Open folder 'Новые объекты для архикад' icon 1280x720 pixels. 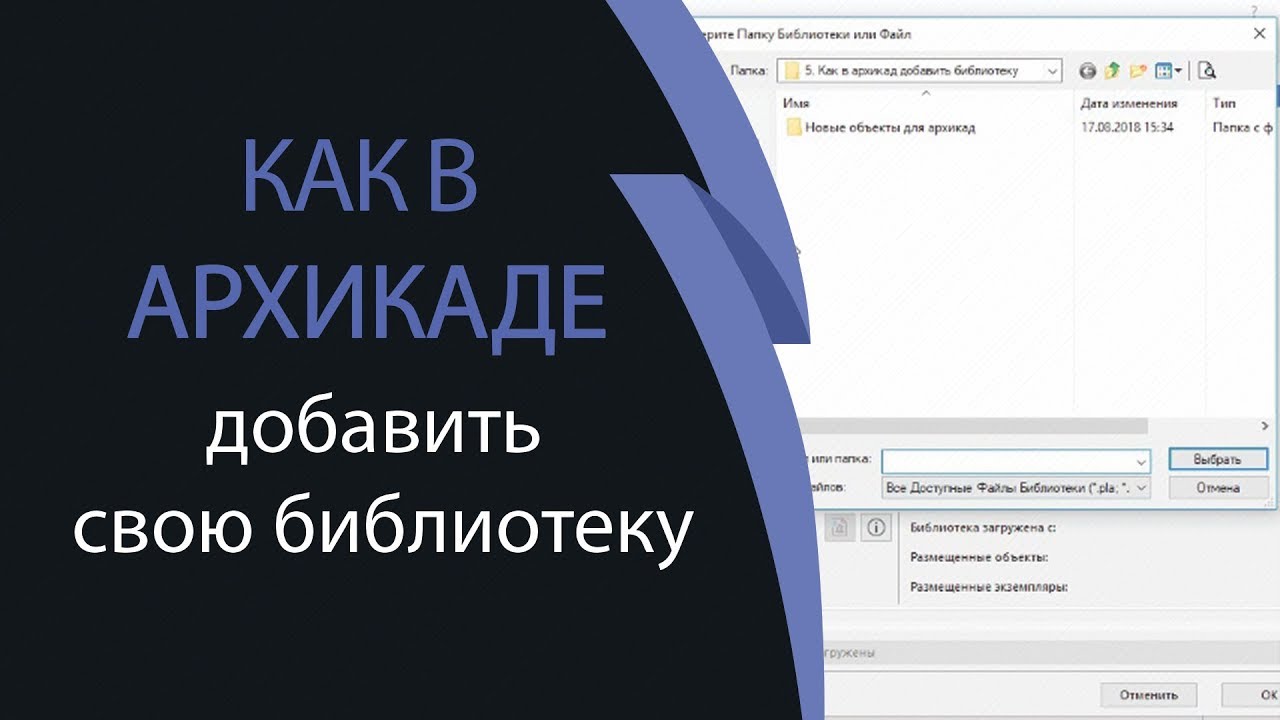[794, 127]
